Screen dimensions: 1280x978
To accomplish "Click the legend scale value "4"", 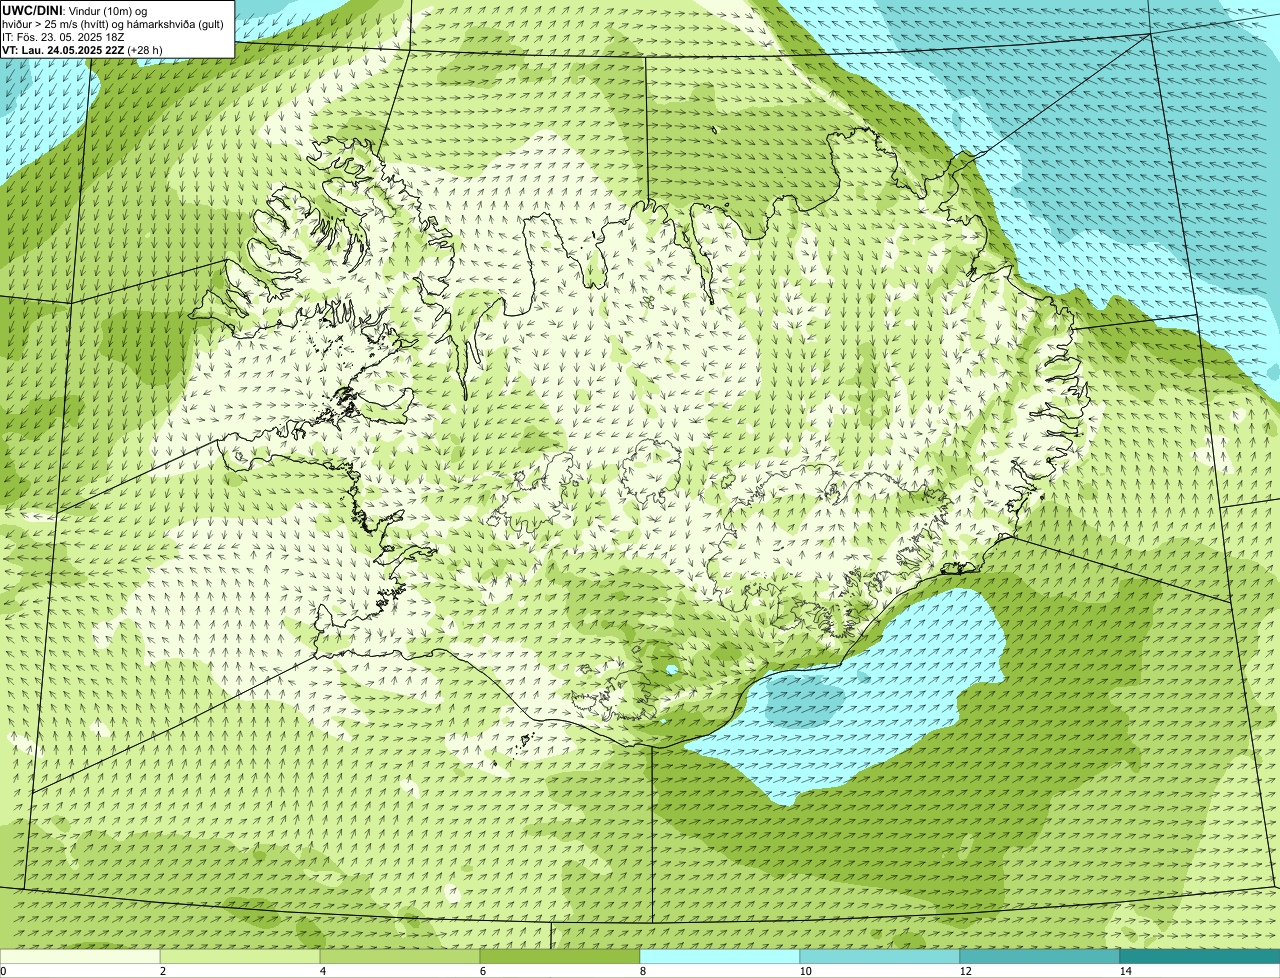I will (x=322, y=971).
